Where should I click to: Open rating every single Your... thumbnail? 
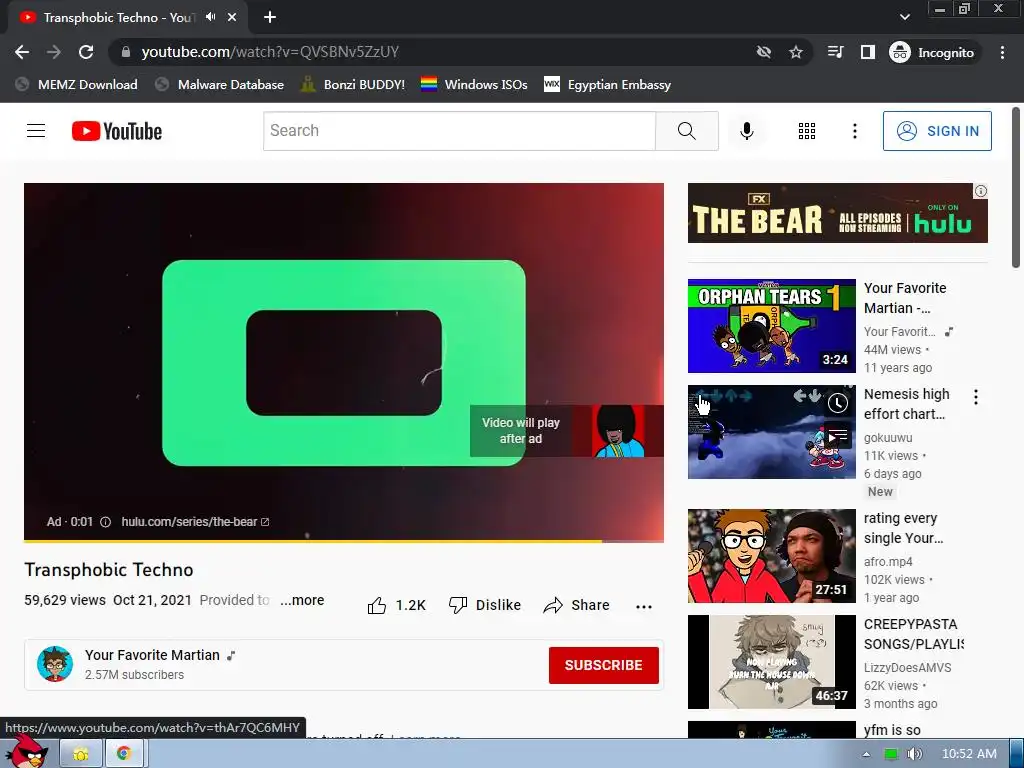coord(771,556)
